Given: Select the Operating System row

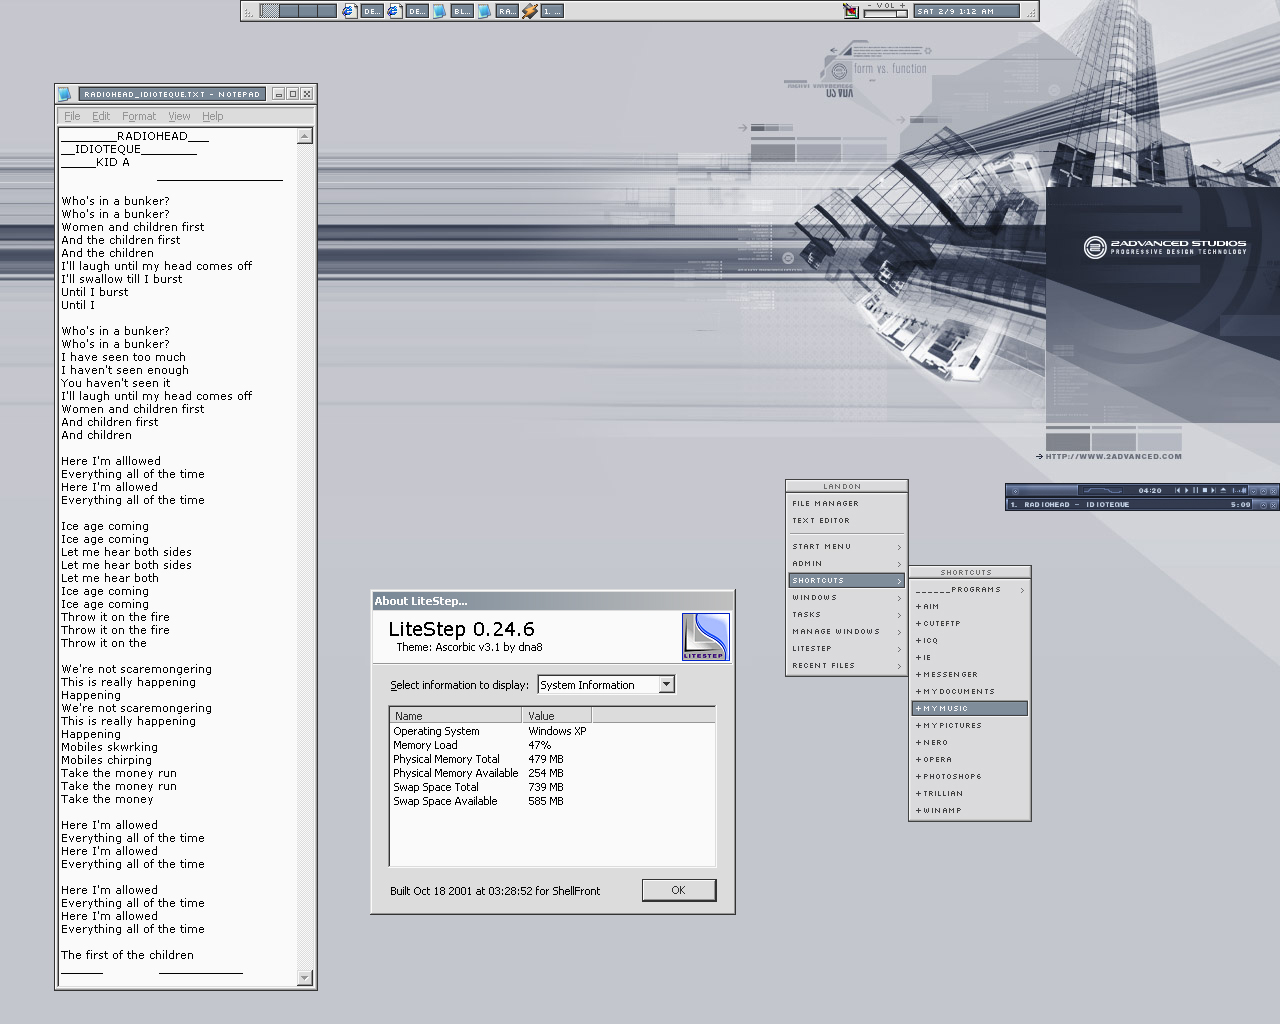Looking at the screenshot, I should pos(552,731).
